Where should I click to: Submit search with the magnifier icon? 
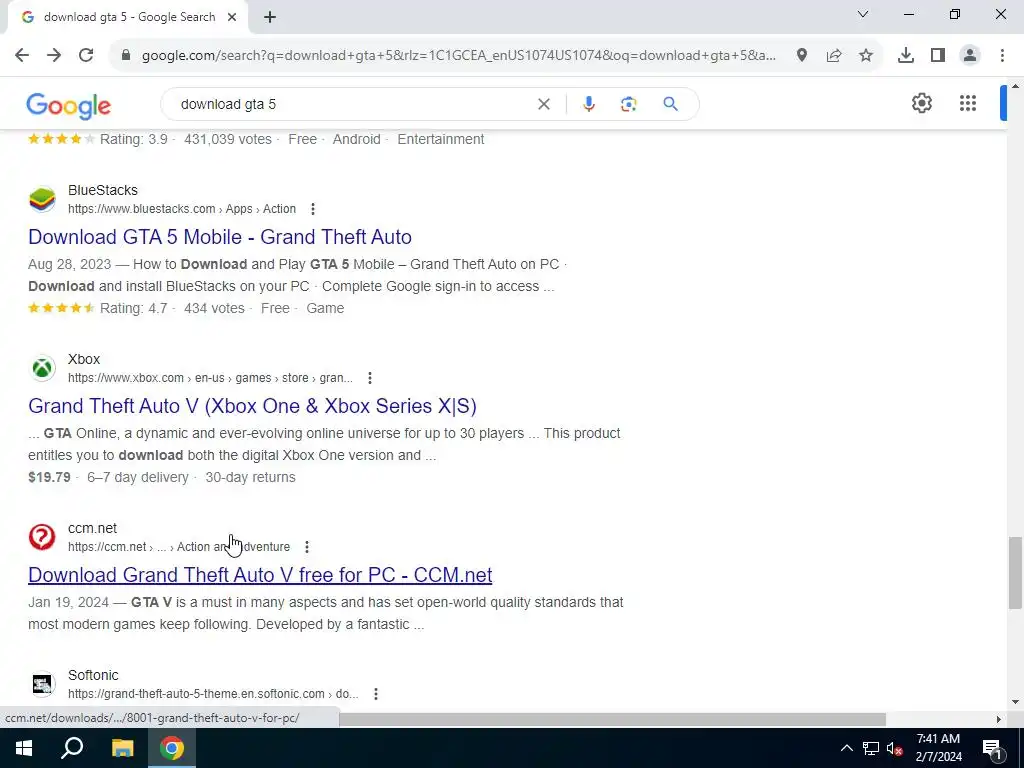[670, 104]
